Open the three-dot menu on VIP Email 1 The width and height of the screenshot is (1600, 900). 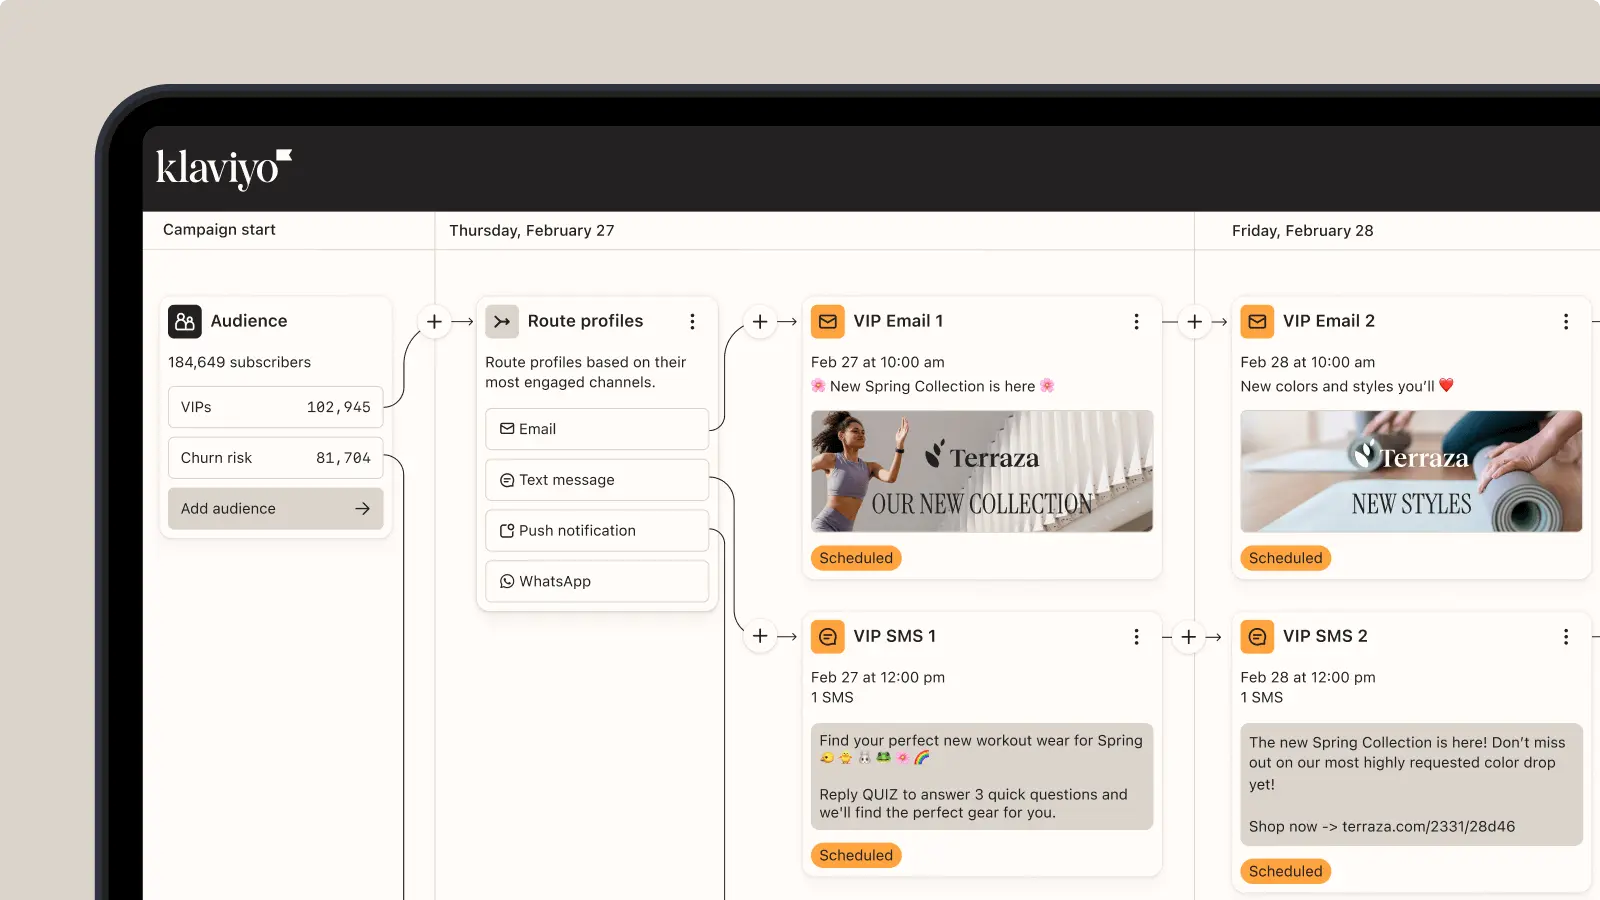(x=1137, y=322)
